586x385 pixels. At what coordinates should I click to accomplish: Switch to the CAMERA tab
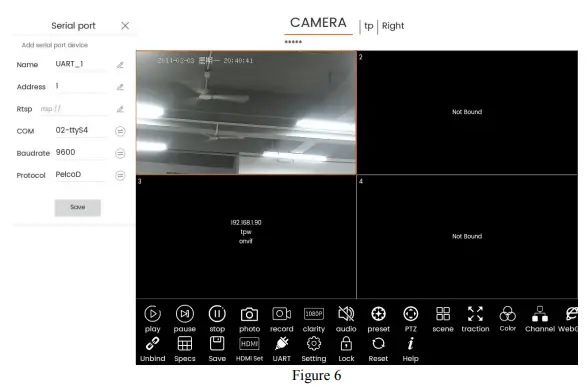pos(318,23)
